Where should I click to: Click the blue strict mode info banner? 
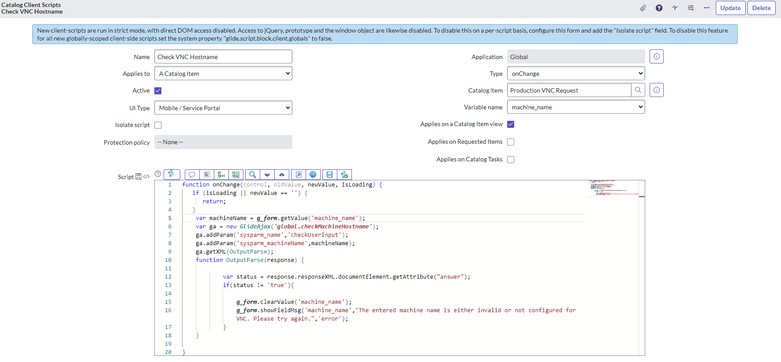385,34
